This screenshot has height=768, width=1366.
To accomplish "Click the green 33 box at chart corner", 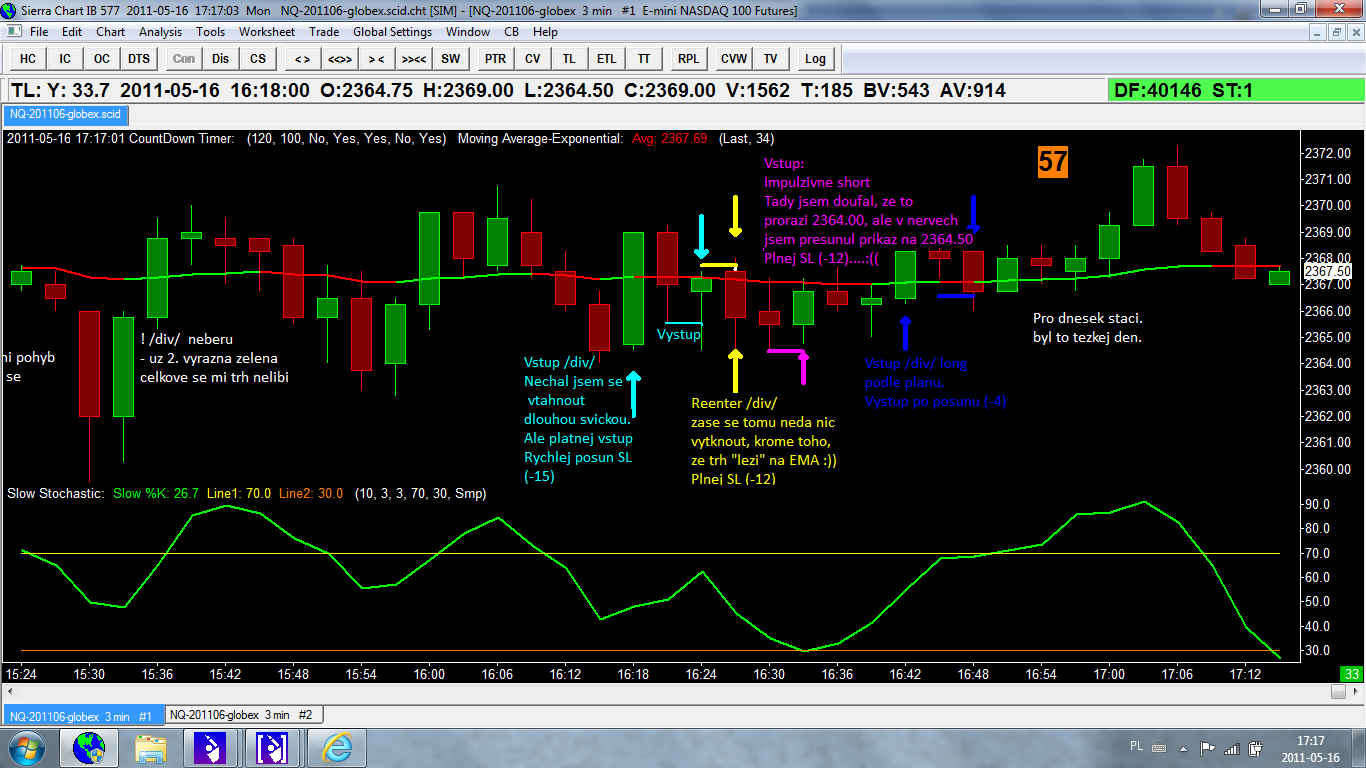I will coord(1351,674).
